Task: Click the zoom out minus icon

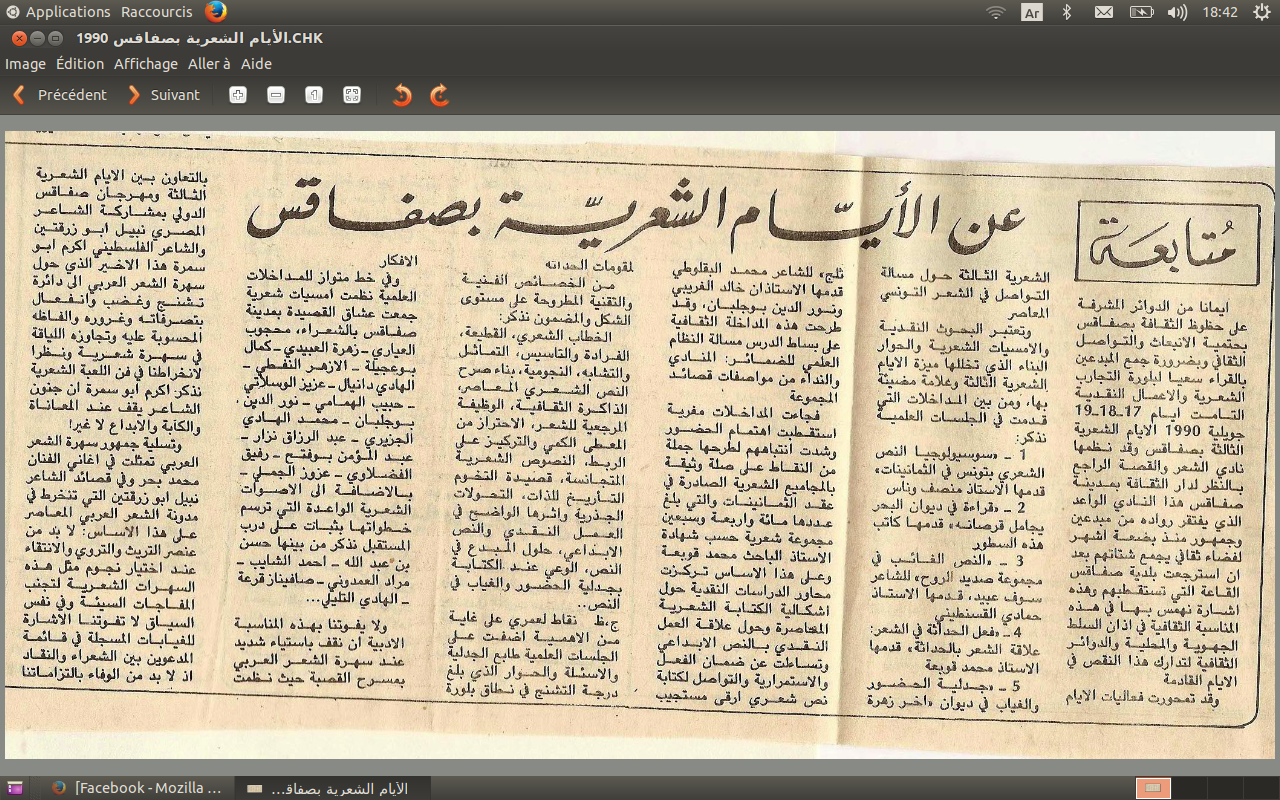Action: (x=276, y=95)
